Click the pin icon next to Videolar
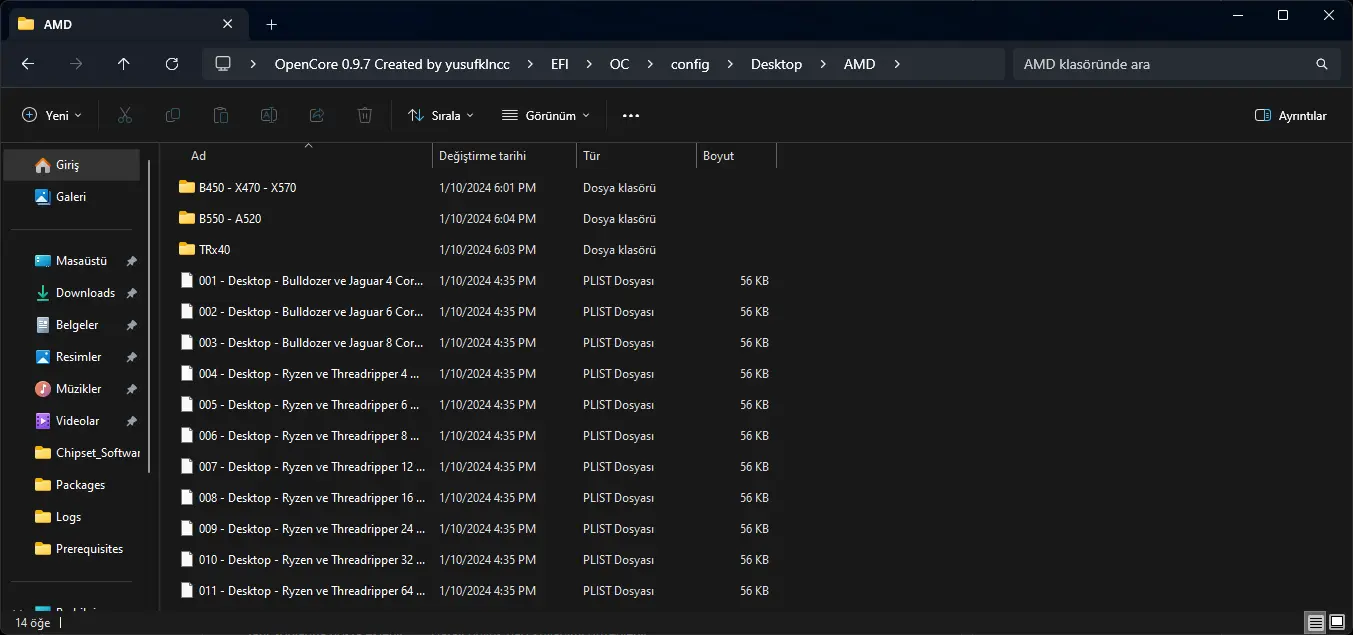This screenshot has width=1353, height=635. [131, 421]
